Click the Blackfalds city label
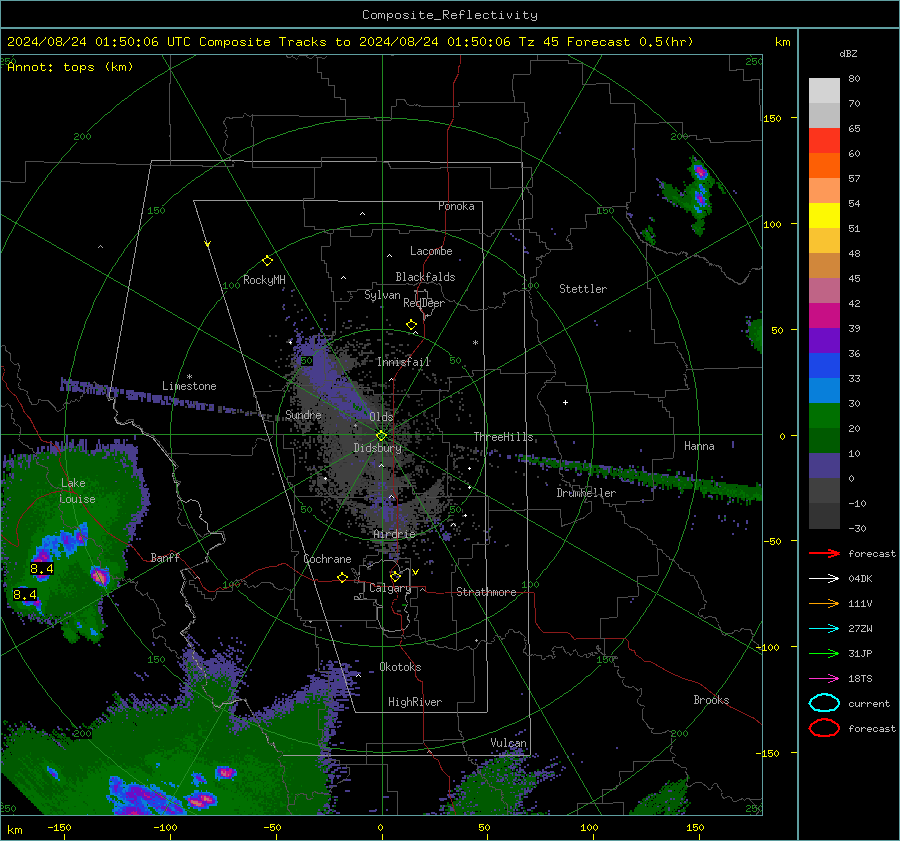Screen dimensions: 900x841 coord(425,277)
